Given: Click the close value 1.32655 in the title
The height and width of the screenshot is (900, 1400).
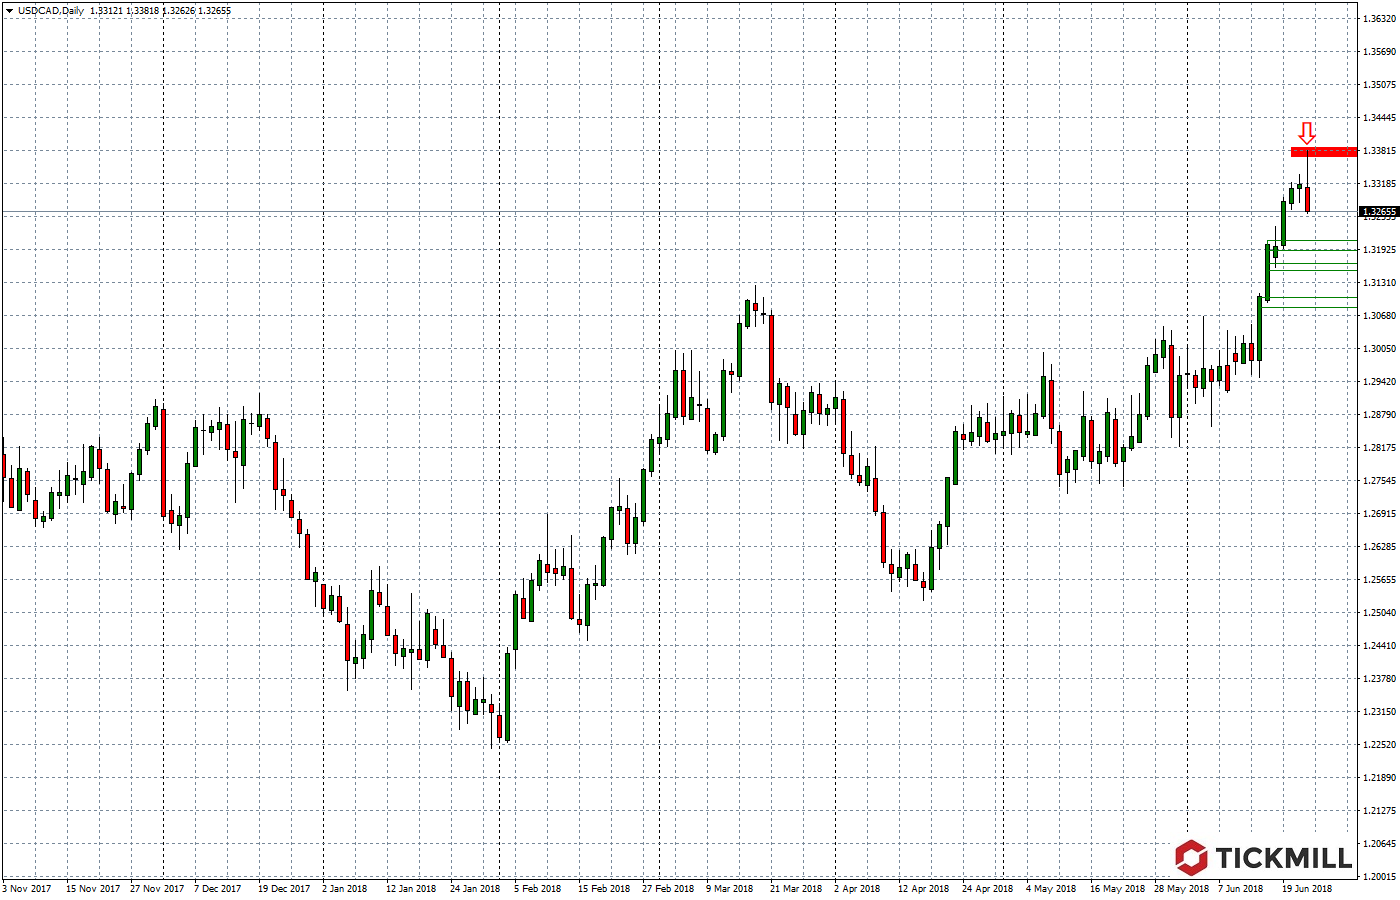Looking at the screenshot, I should (x=214, y=11).
